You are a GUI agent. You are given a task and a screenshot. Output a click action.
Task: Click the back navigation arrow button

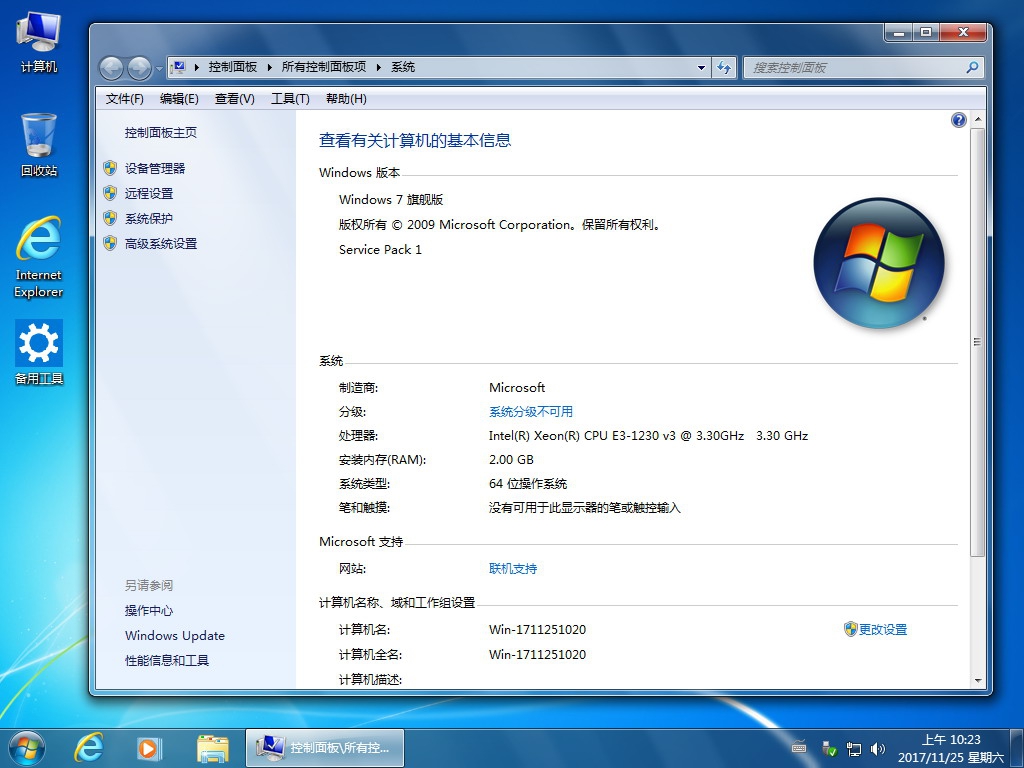coord(112,67)
